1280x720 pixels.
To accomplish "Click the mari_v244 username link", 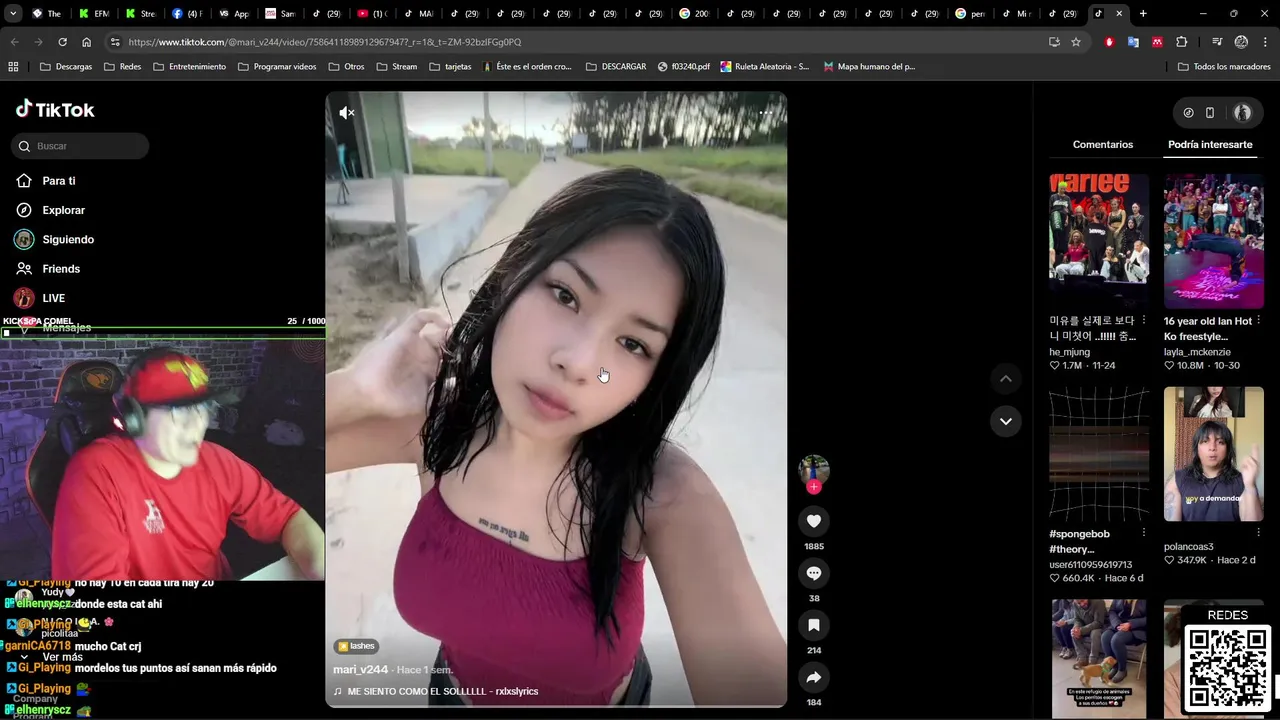I will click(x=360, y=670).
